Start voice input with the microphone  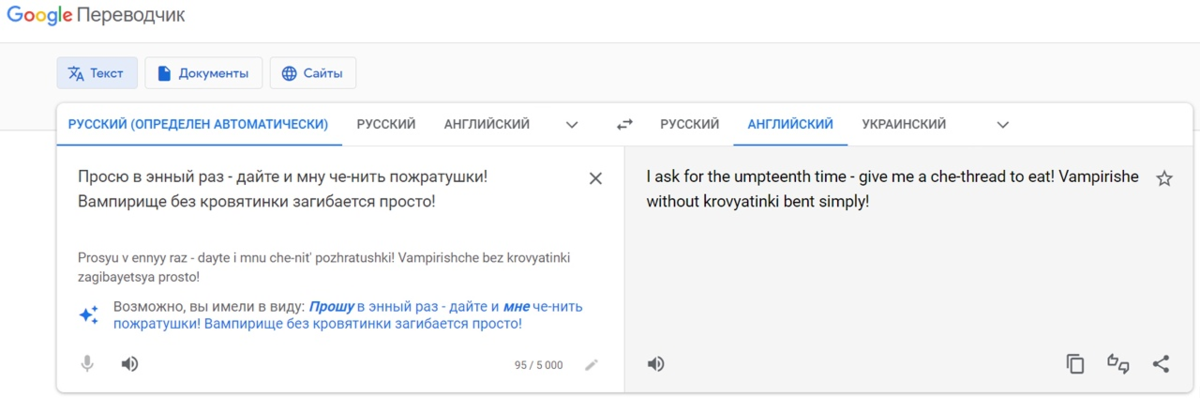pyautogui.click(x=88, y=364)
